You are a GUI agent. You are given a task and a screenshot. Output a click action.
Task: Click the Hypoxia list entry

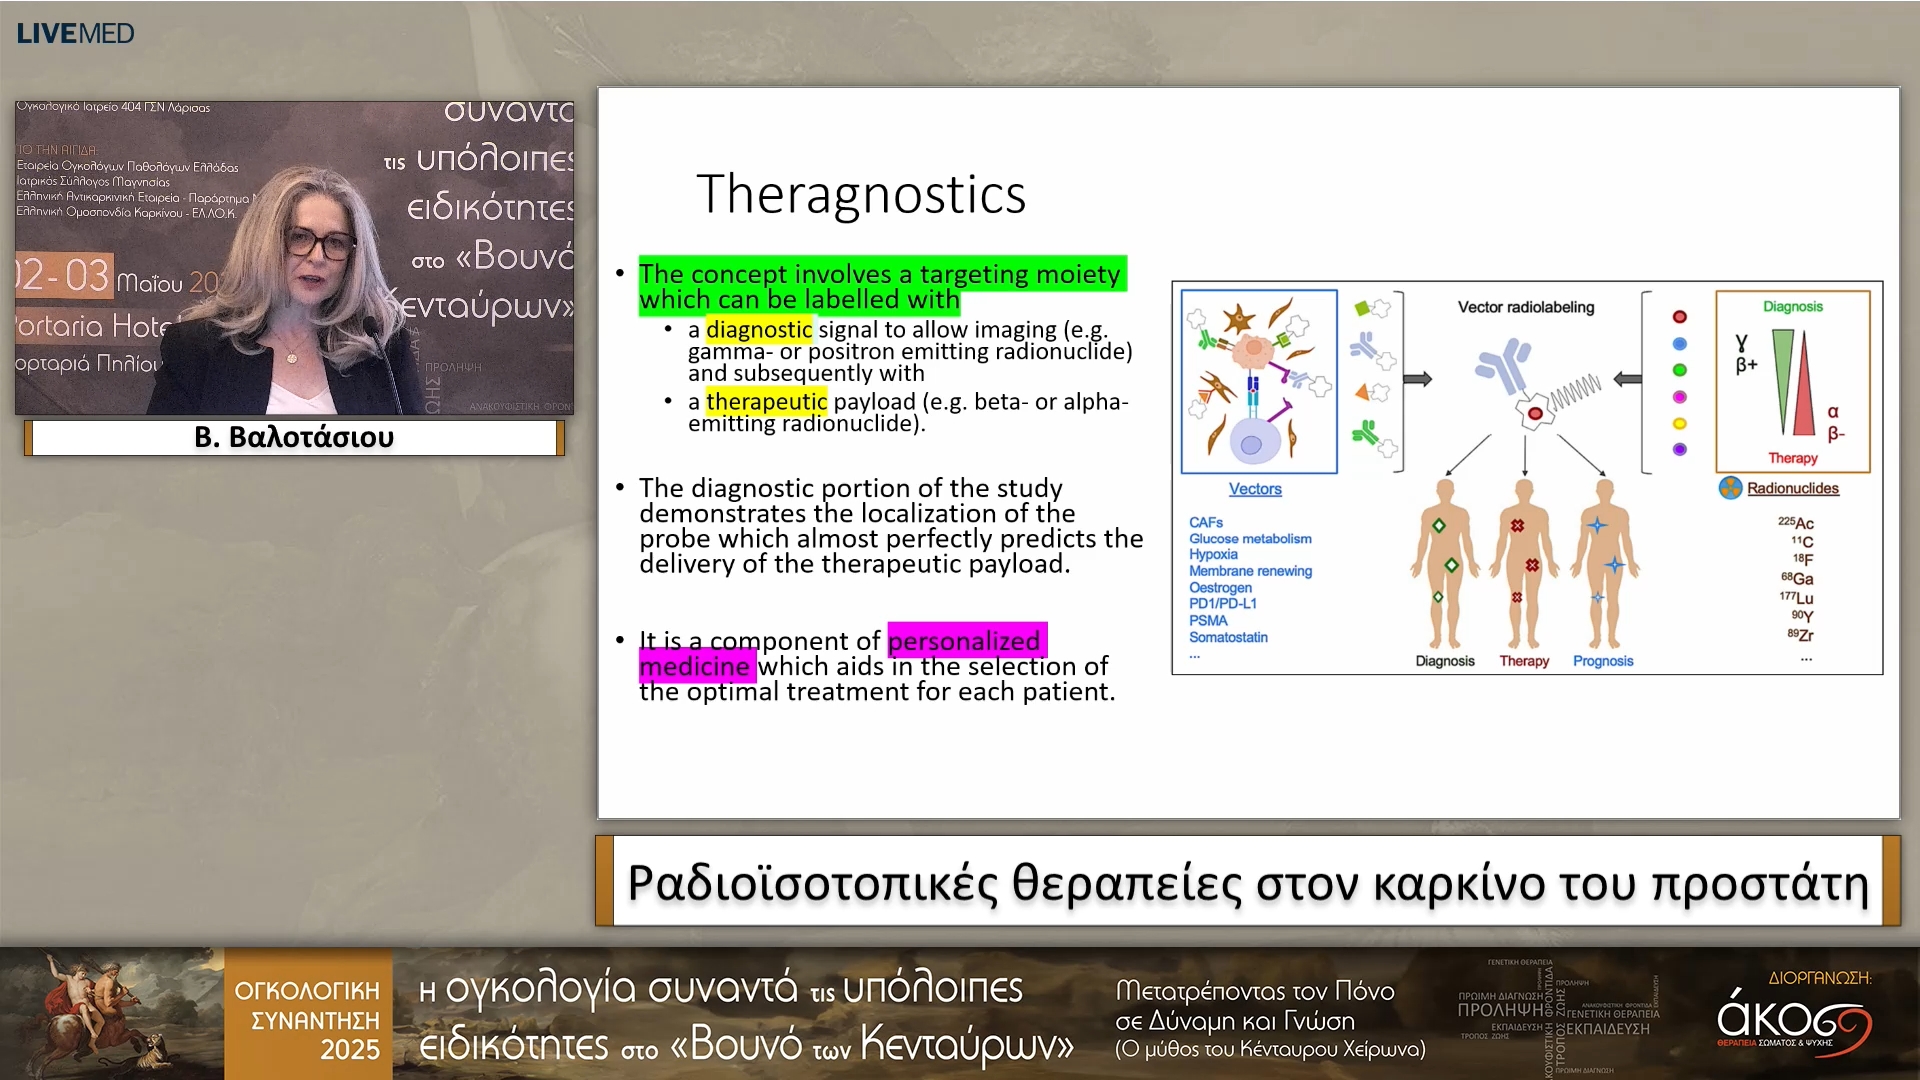(x=1213, y=554)
